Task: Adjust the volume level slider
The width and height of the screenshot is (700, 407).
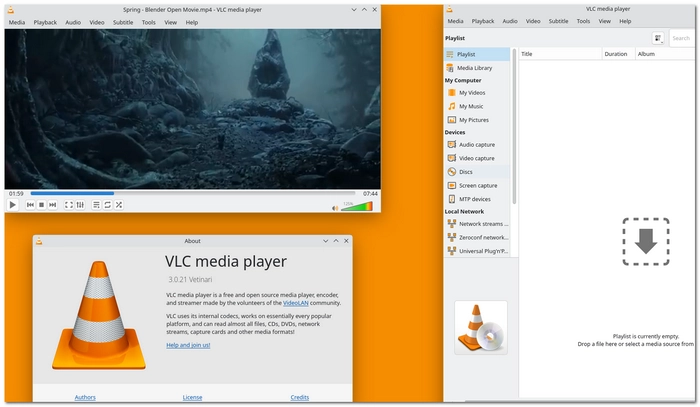Action: coord(357,206)
